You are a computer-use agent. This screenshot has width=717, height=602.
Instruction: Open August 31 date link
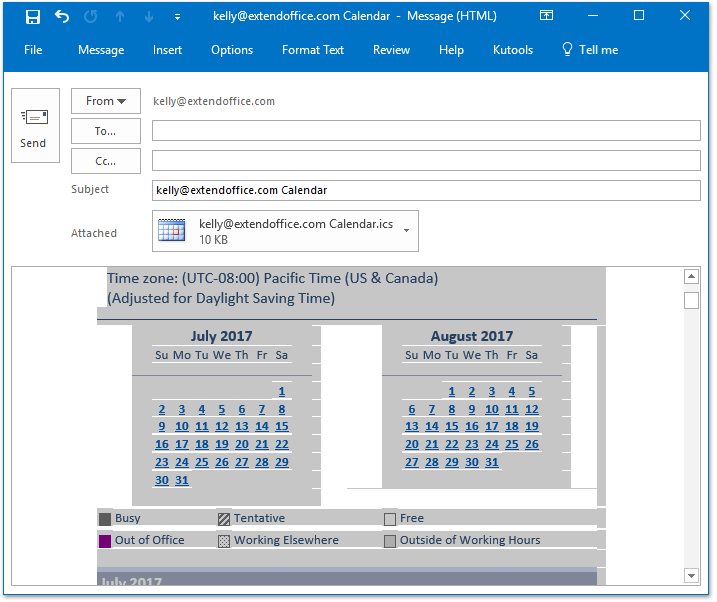pyautogui.click(x=492, y=462)
